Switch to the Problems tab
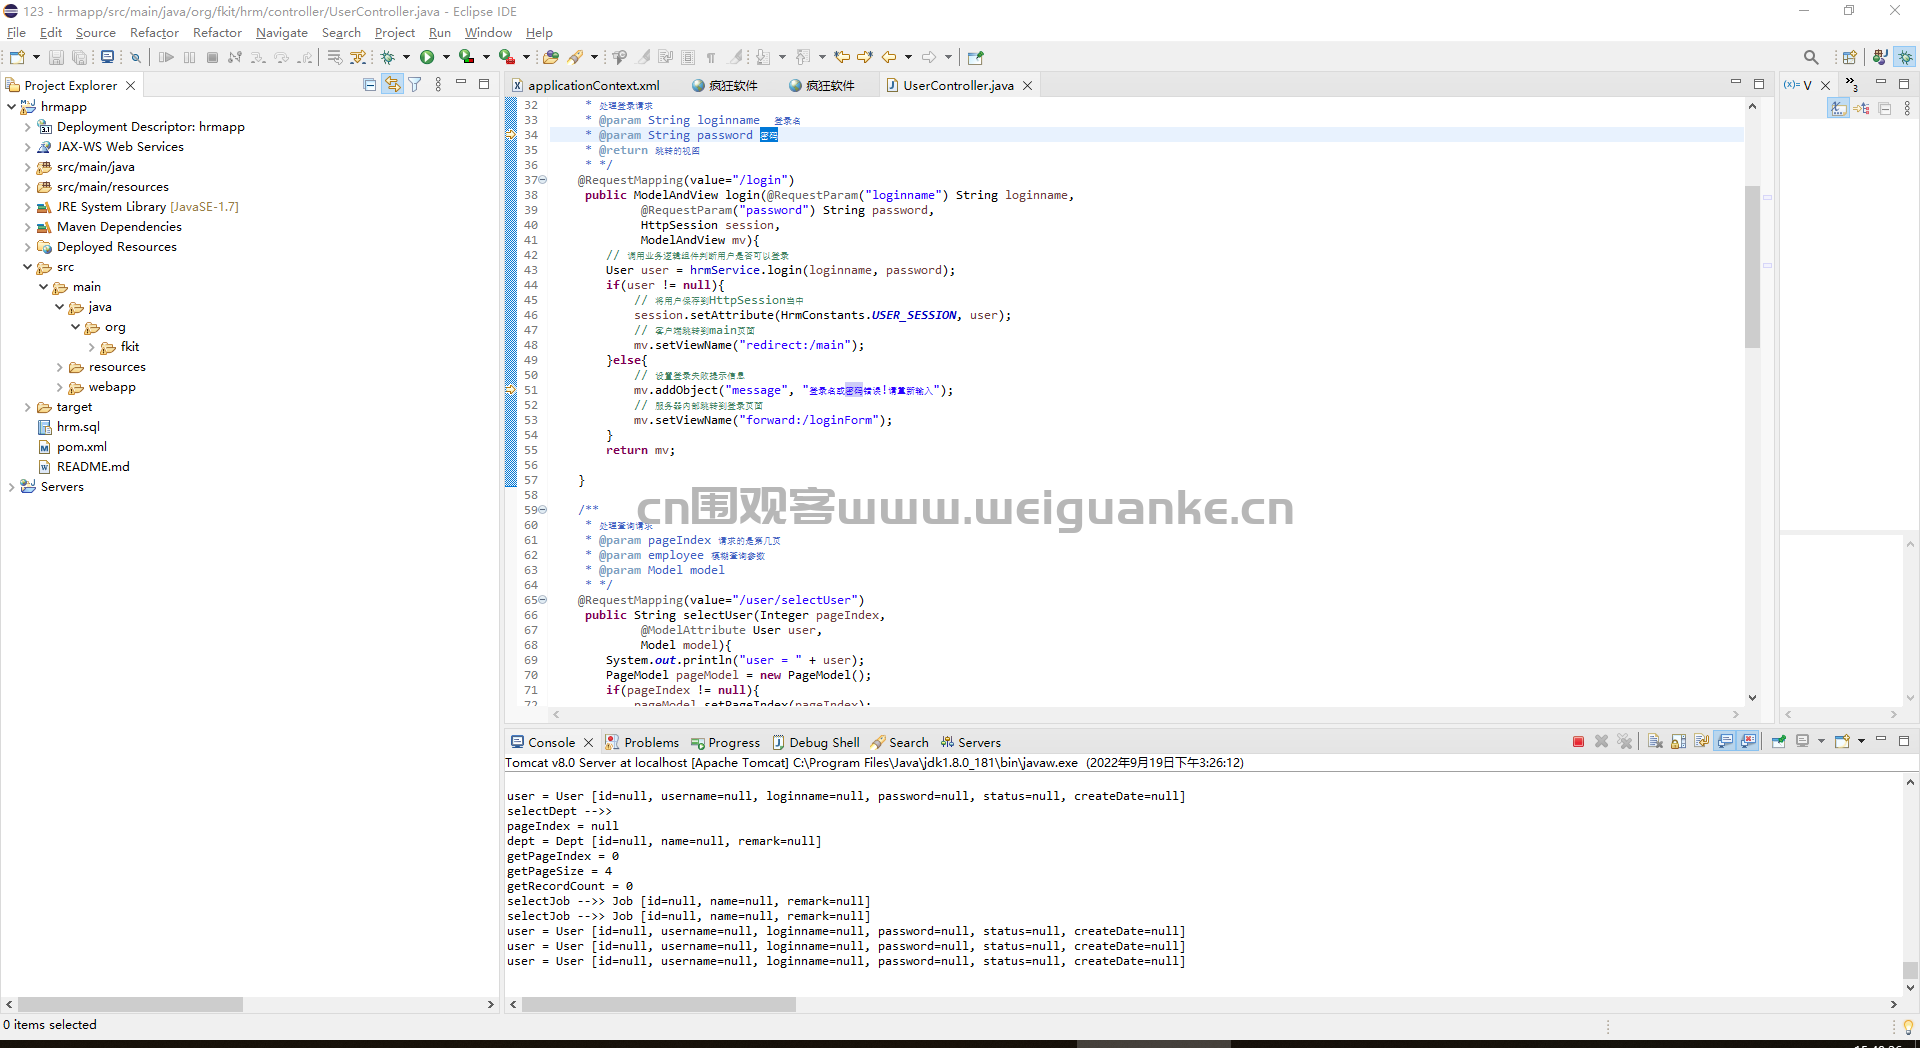Screen dimensions: 1920x1048 click(642, 742)
